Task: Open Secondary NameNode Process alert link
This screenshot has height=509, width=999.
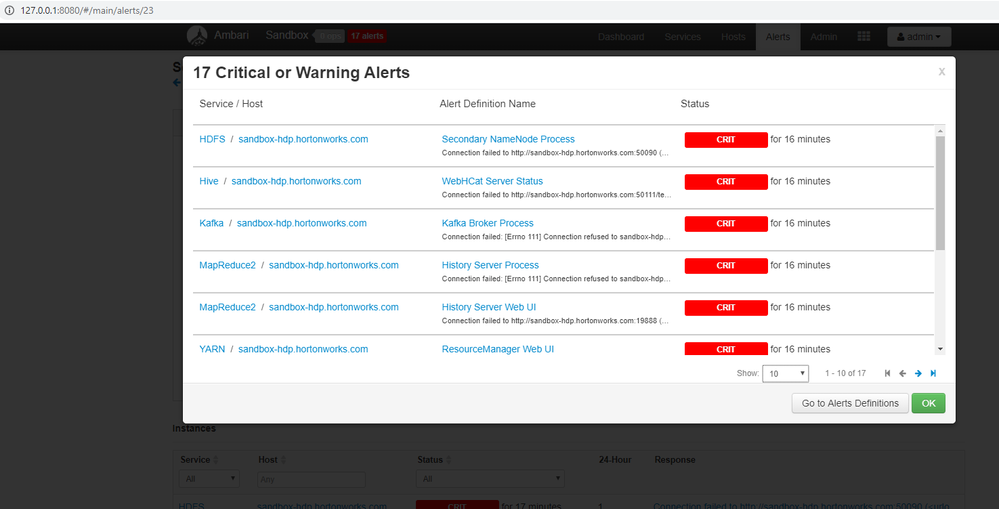Action: [508, 140]
